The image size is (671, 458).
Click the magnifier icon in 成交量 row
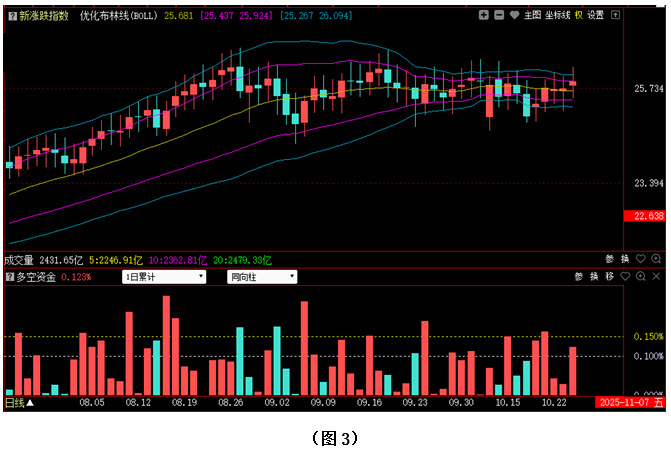tap(656, 259)
